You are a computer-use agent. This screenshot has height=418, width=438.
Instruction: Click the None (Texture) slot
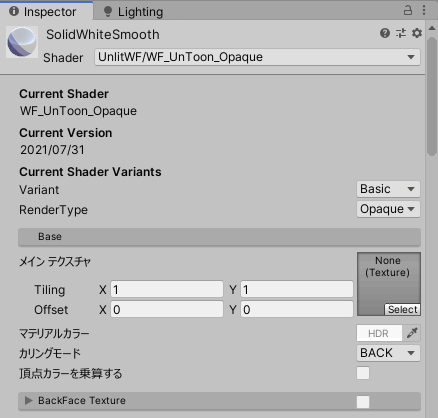click(389, 284)
